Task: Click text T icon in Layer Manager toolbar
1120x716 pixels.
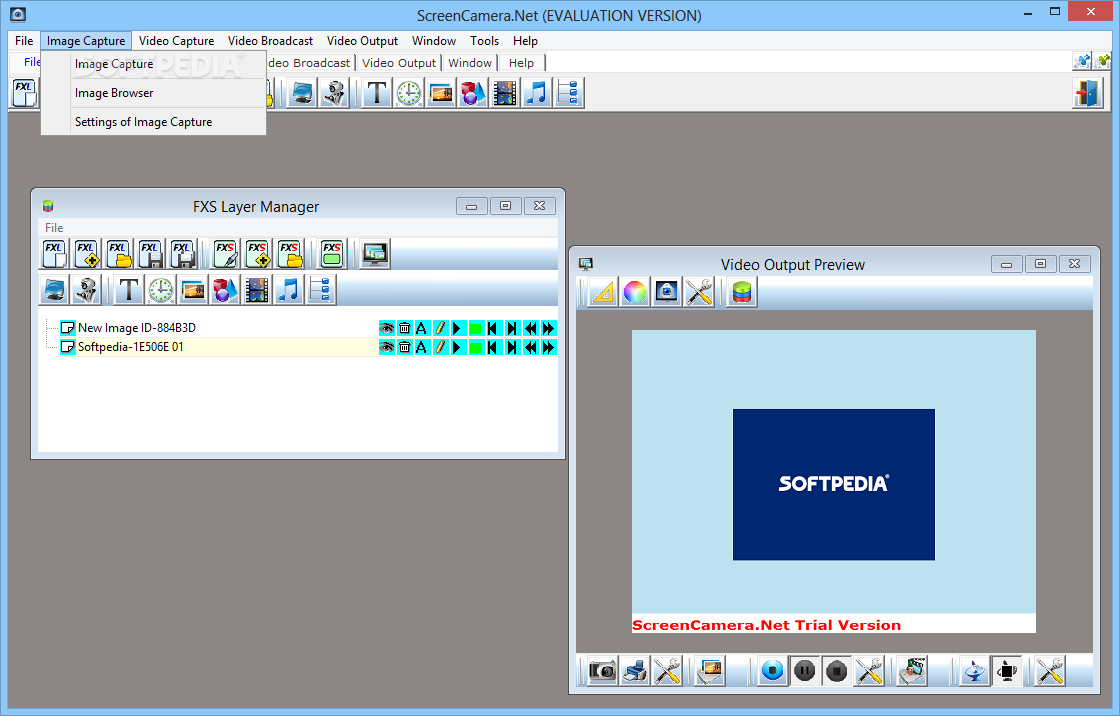Action: point(129,290)
